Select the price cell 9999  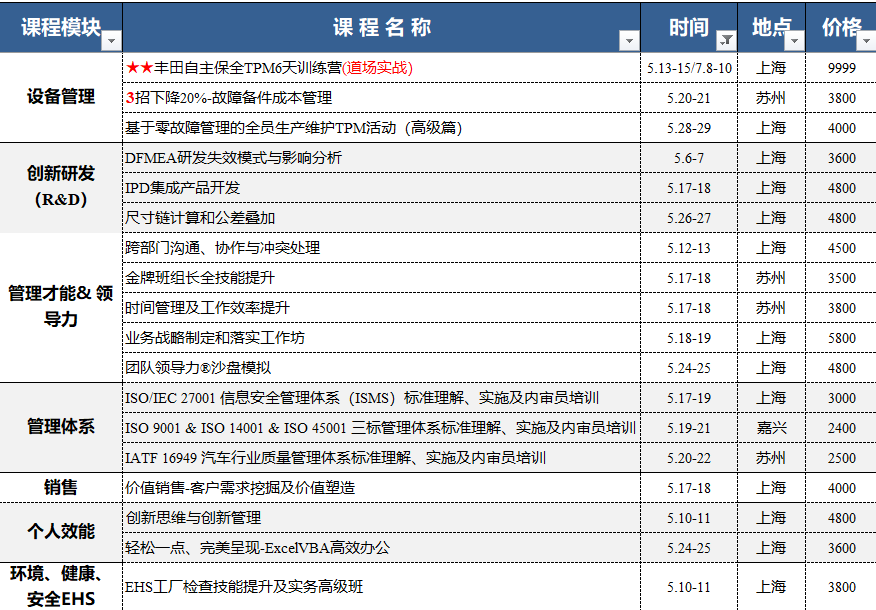[x=841, y=68]
